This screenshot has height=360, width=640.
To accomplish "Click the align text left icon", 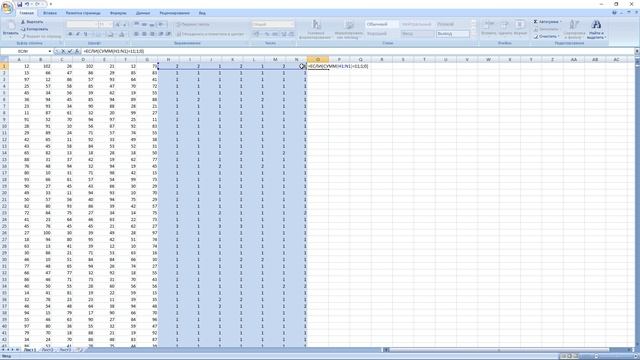I will tap(136, 34).
